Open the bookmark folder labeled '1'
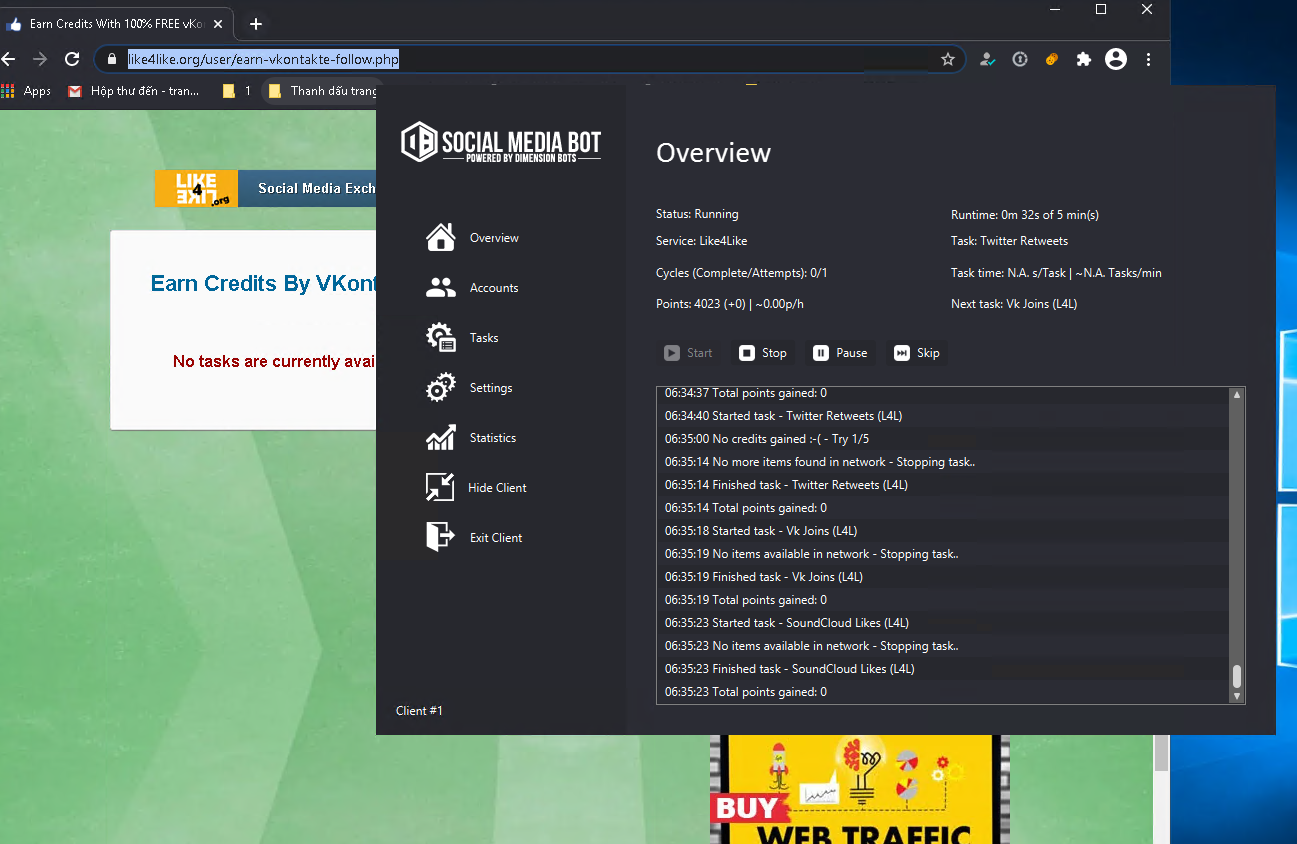The width and height of the screenshot is (1297, 844). (237, 91)
